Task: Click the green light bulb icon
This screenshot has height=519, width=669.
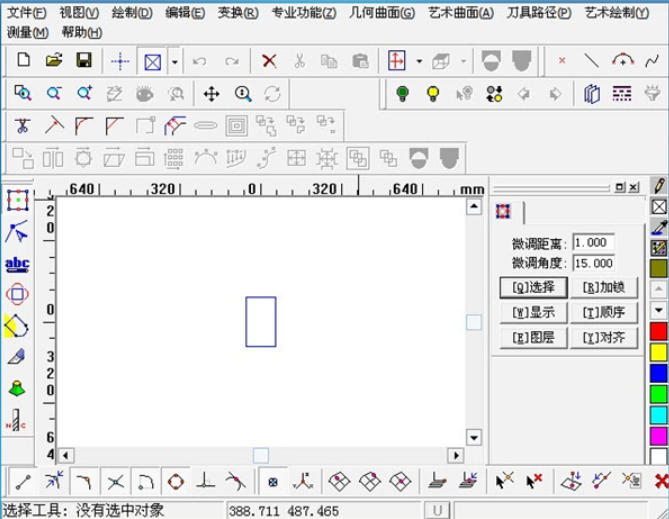Action: point(402,94)
